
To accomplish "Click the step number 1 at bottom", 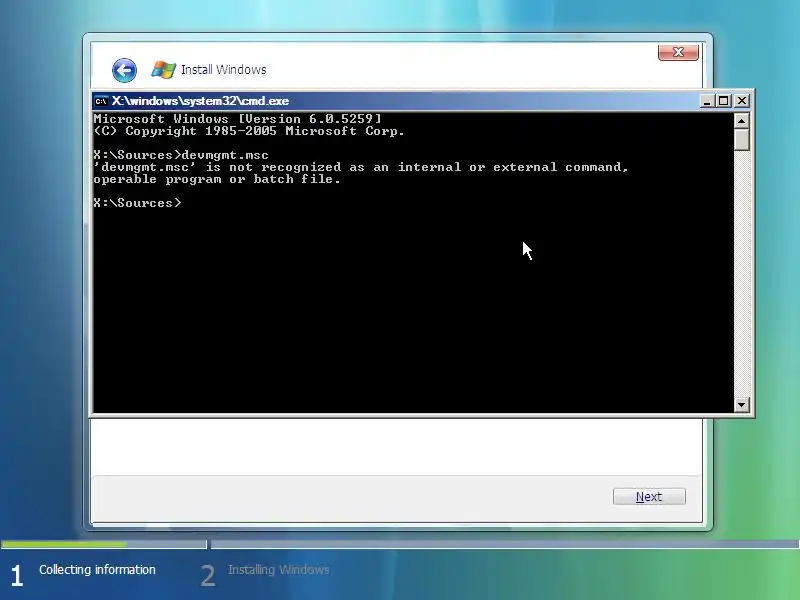I will (17, 576).
